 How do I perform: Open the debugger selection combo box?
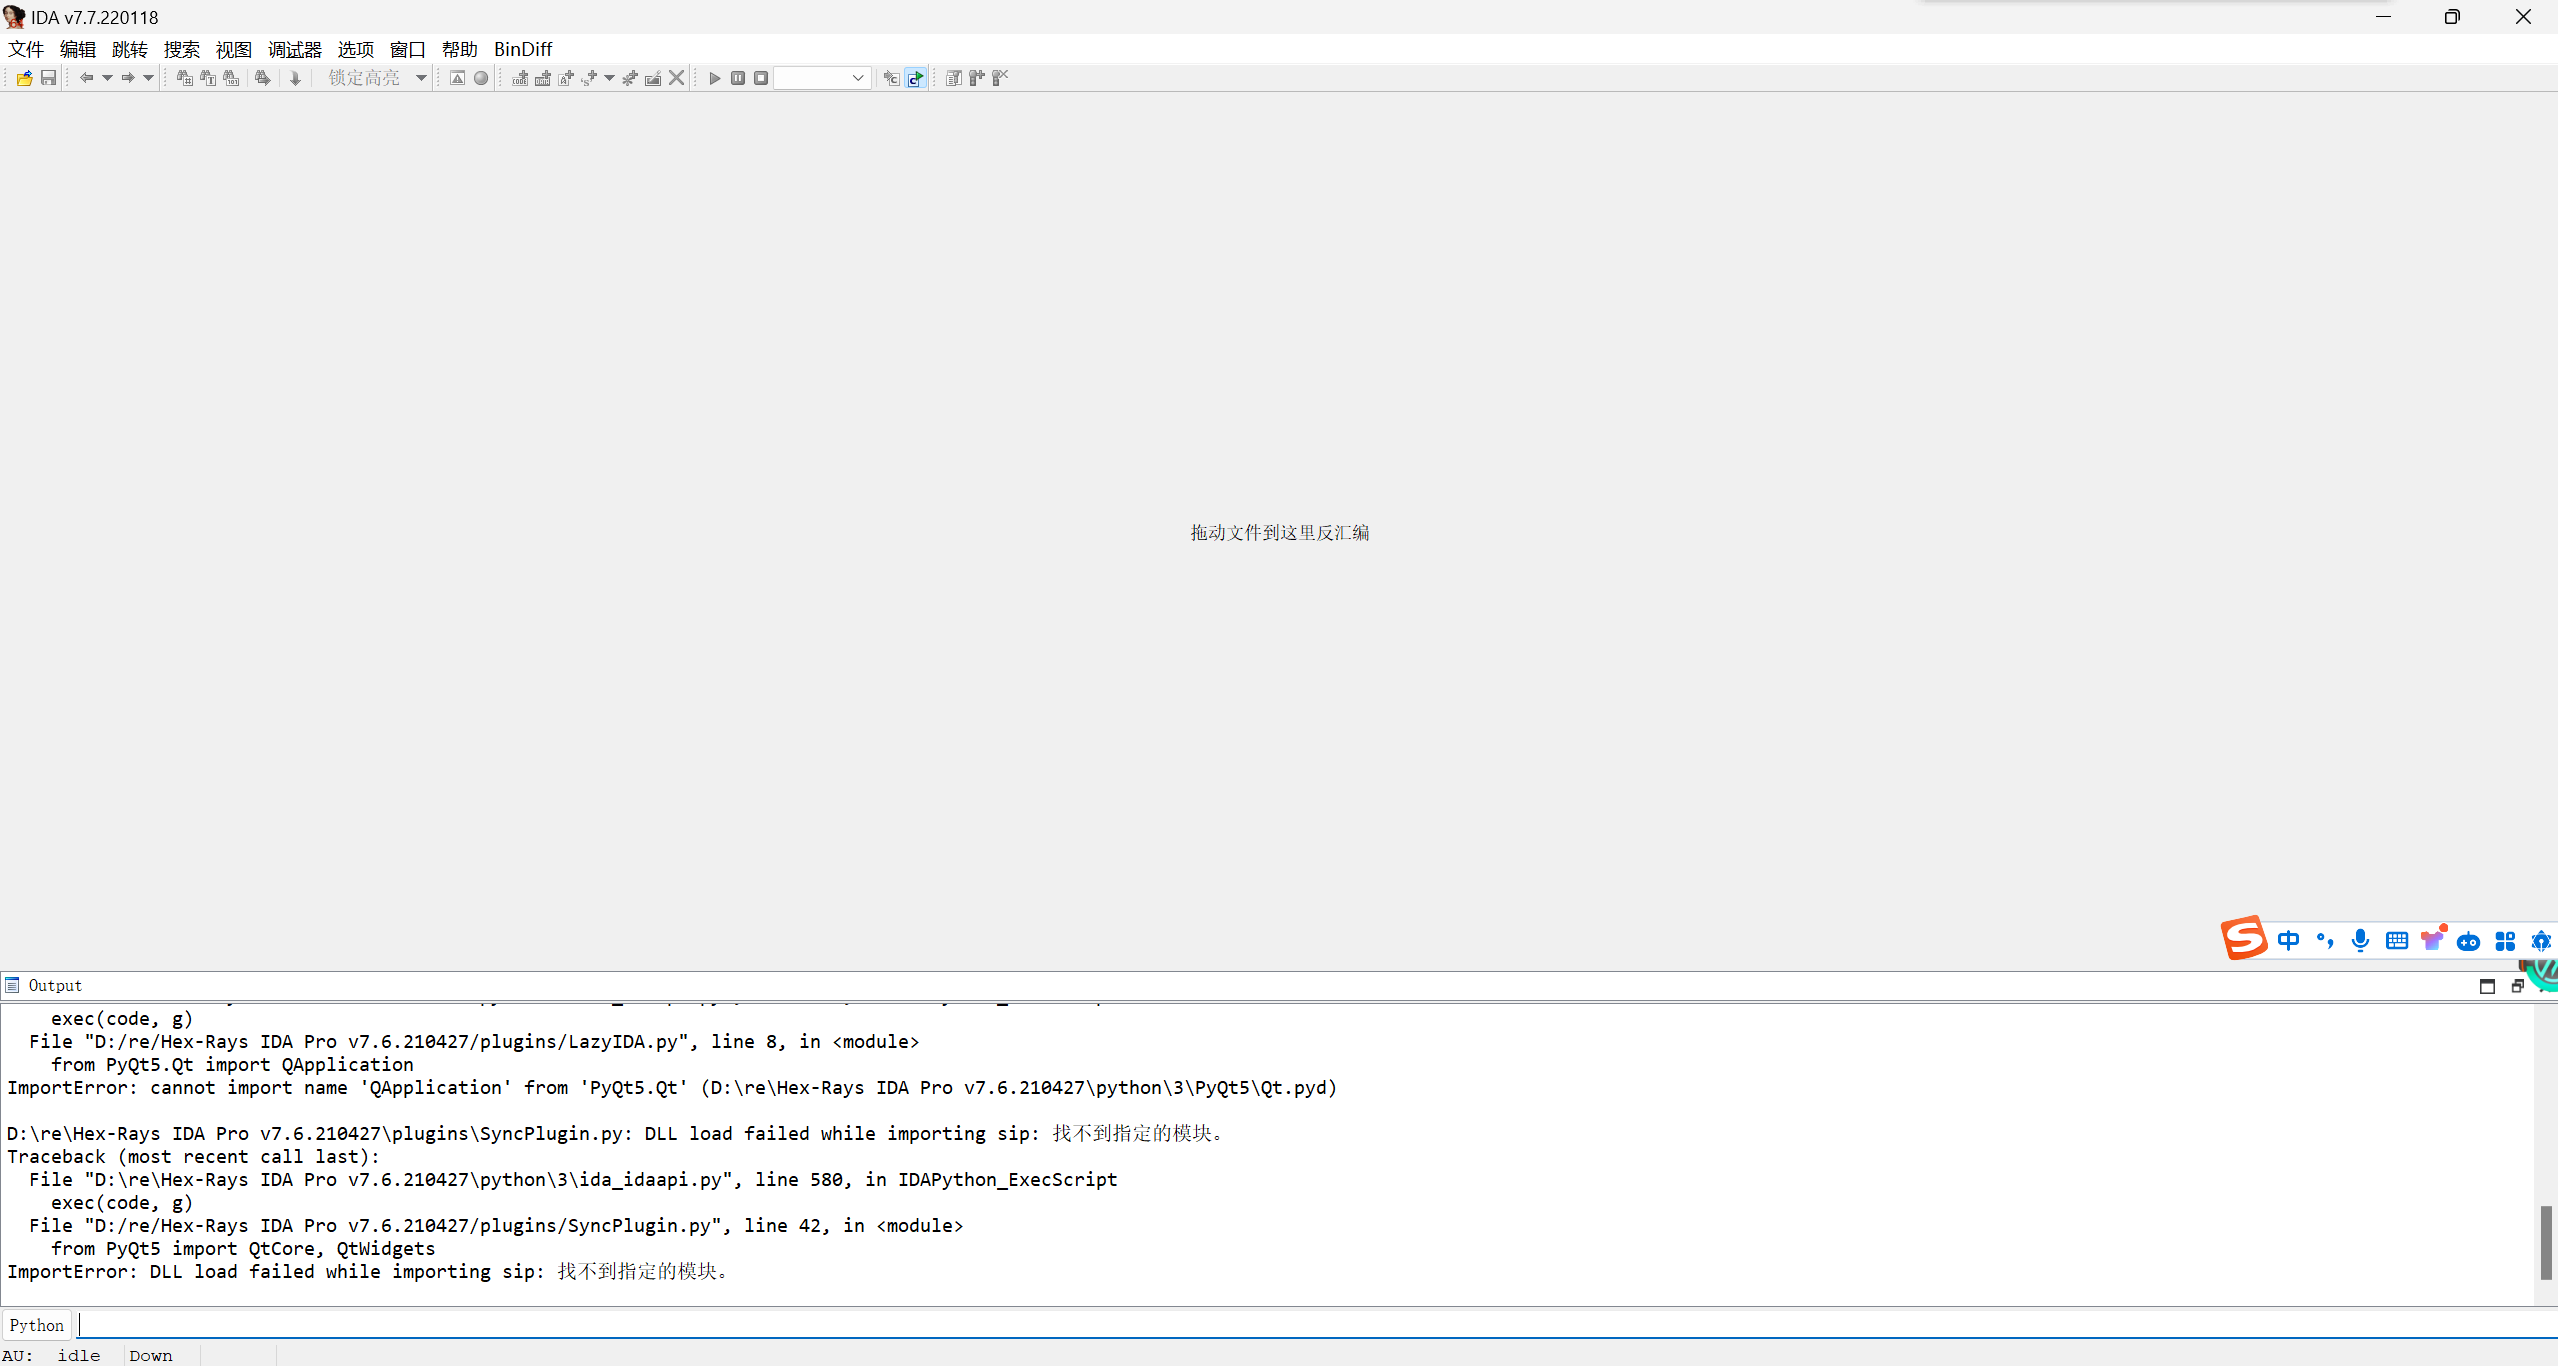pyautogui.click(x=823, y=78)
